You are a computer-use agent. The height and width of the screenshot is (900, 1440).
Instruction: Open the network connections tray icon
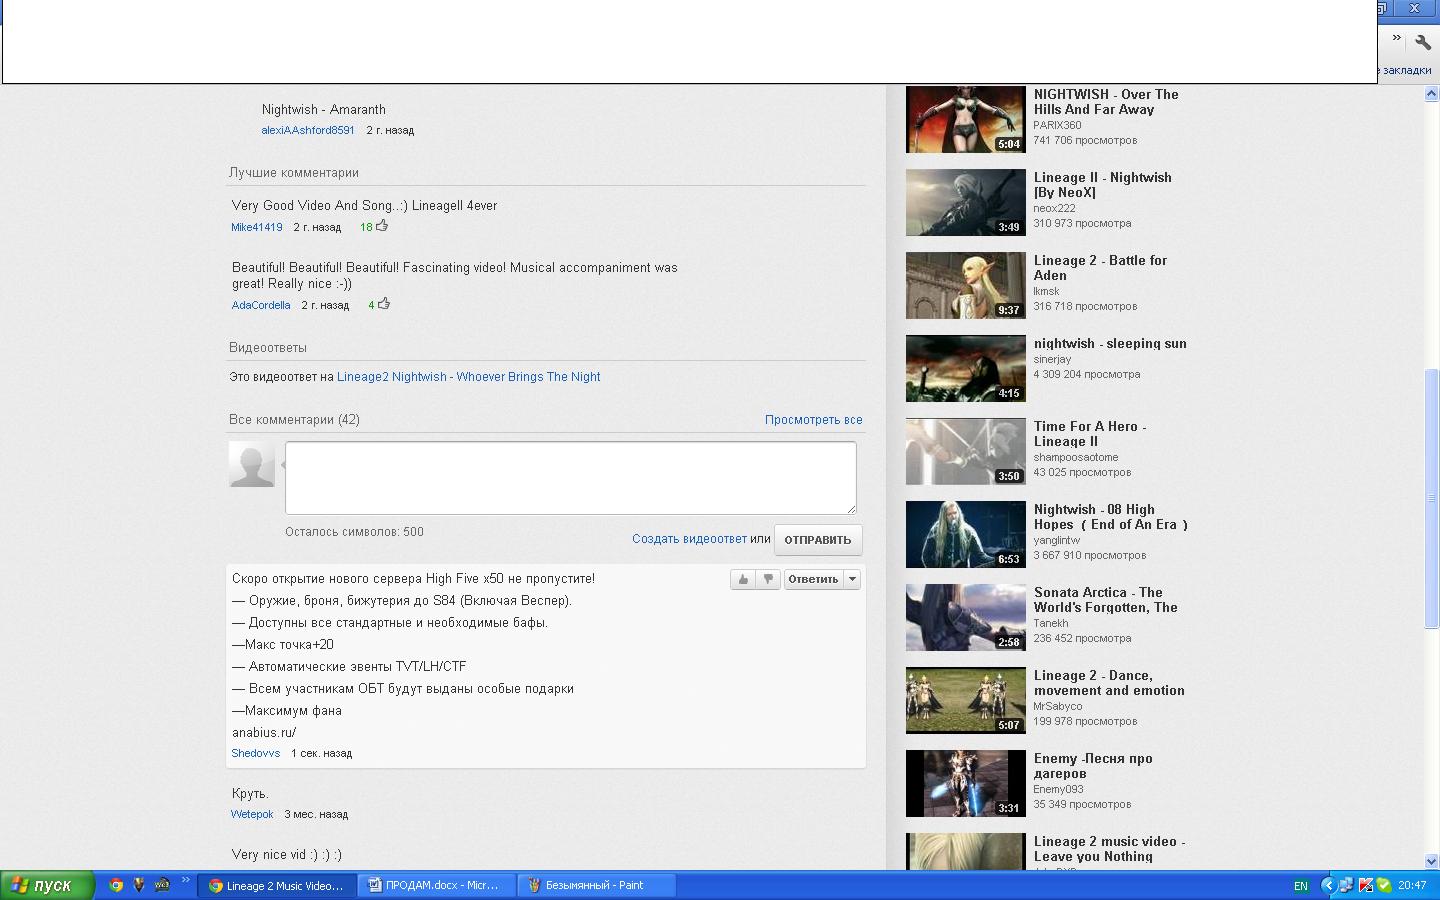tap(1346, 885)
